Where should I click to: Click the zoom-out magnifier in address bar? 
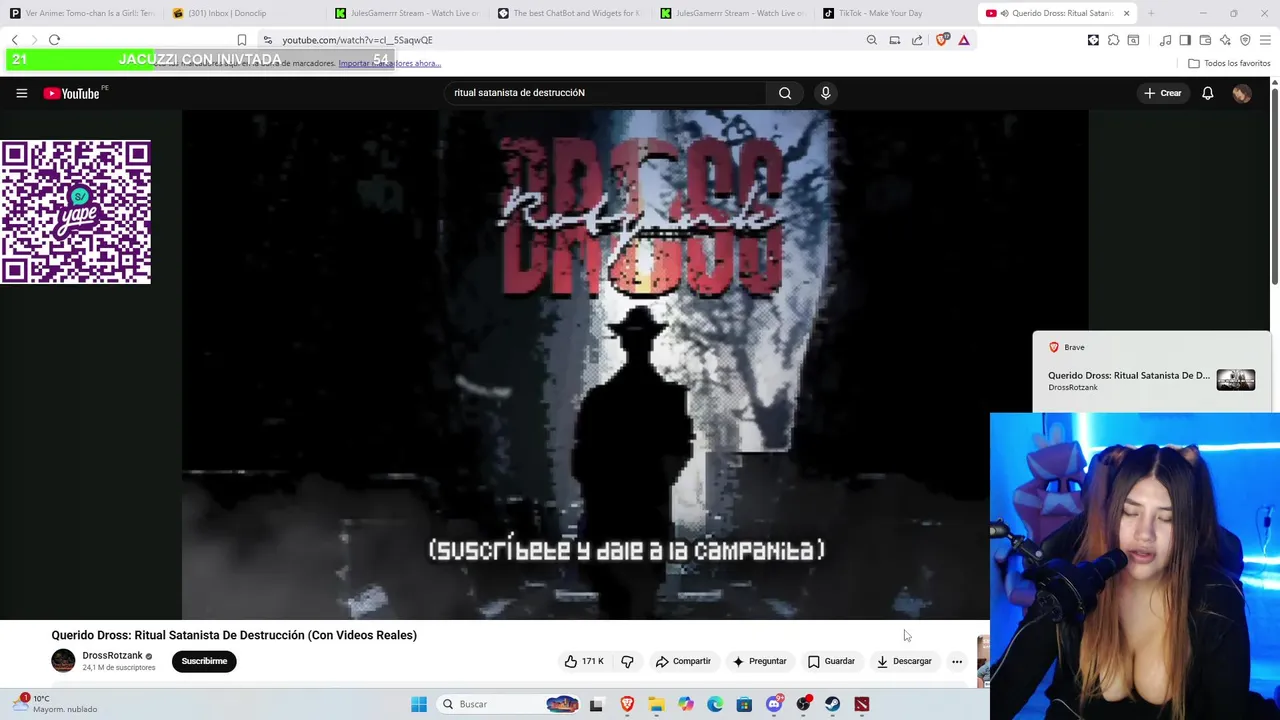click(872, 40)
